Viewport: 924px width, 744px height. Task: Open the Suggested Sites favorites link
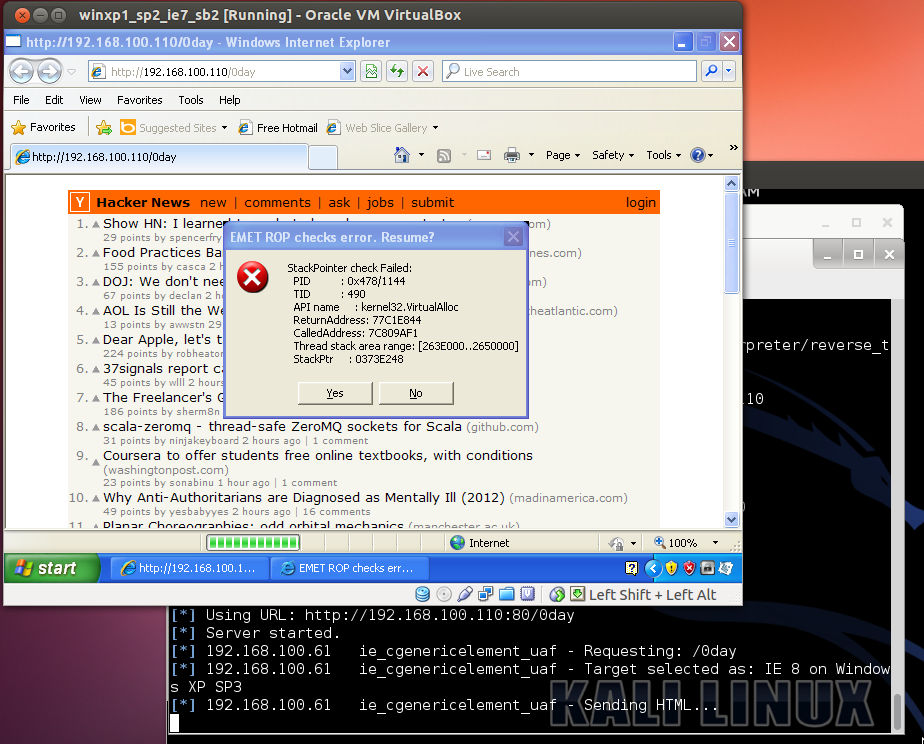pyautogui.click(x=174, y=128)
